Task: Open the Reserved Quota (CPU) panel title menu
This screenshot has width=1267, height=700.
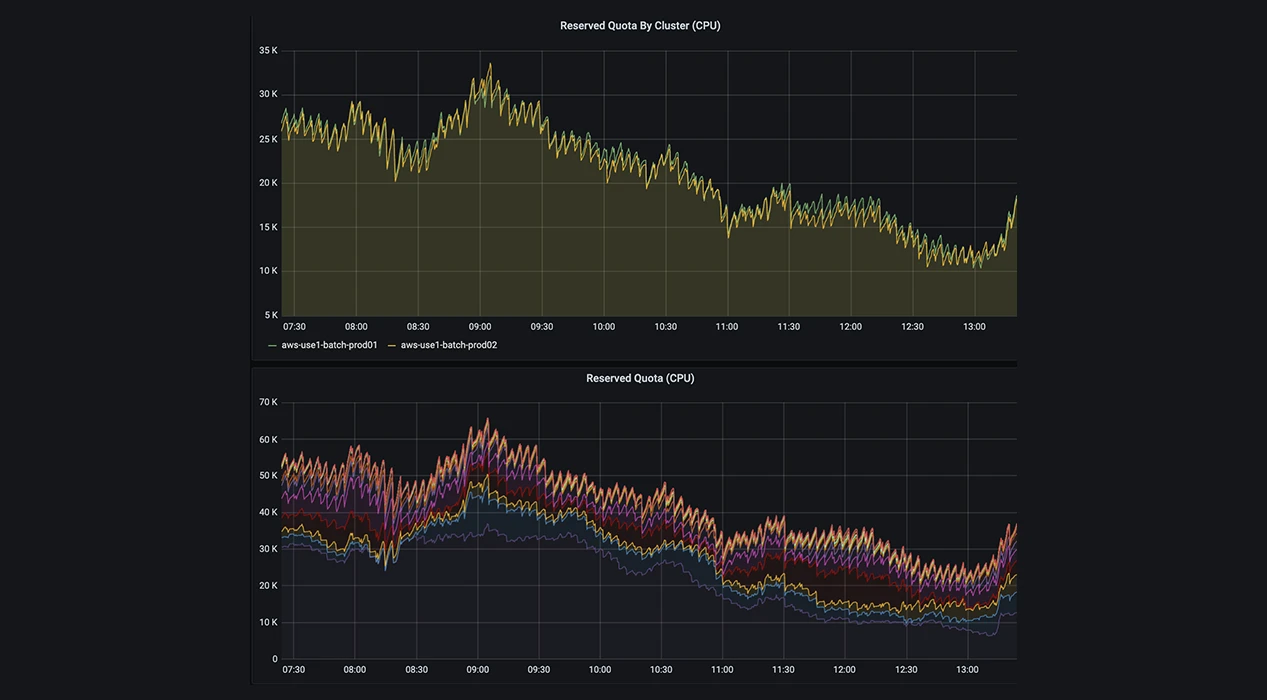Action: [640, 378]
